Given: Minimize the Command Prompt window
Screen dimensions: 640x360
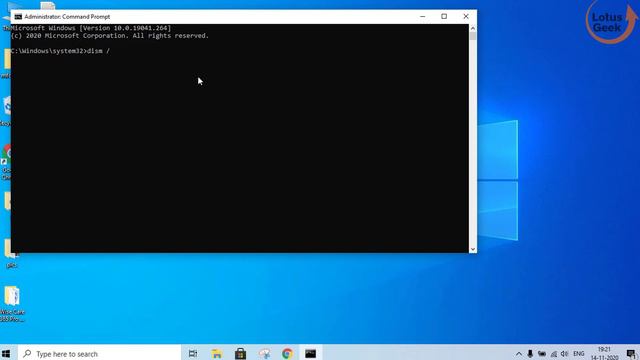Looking at the screenshot, I should point(422,16).
